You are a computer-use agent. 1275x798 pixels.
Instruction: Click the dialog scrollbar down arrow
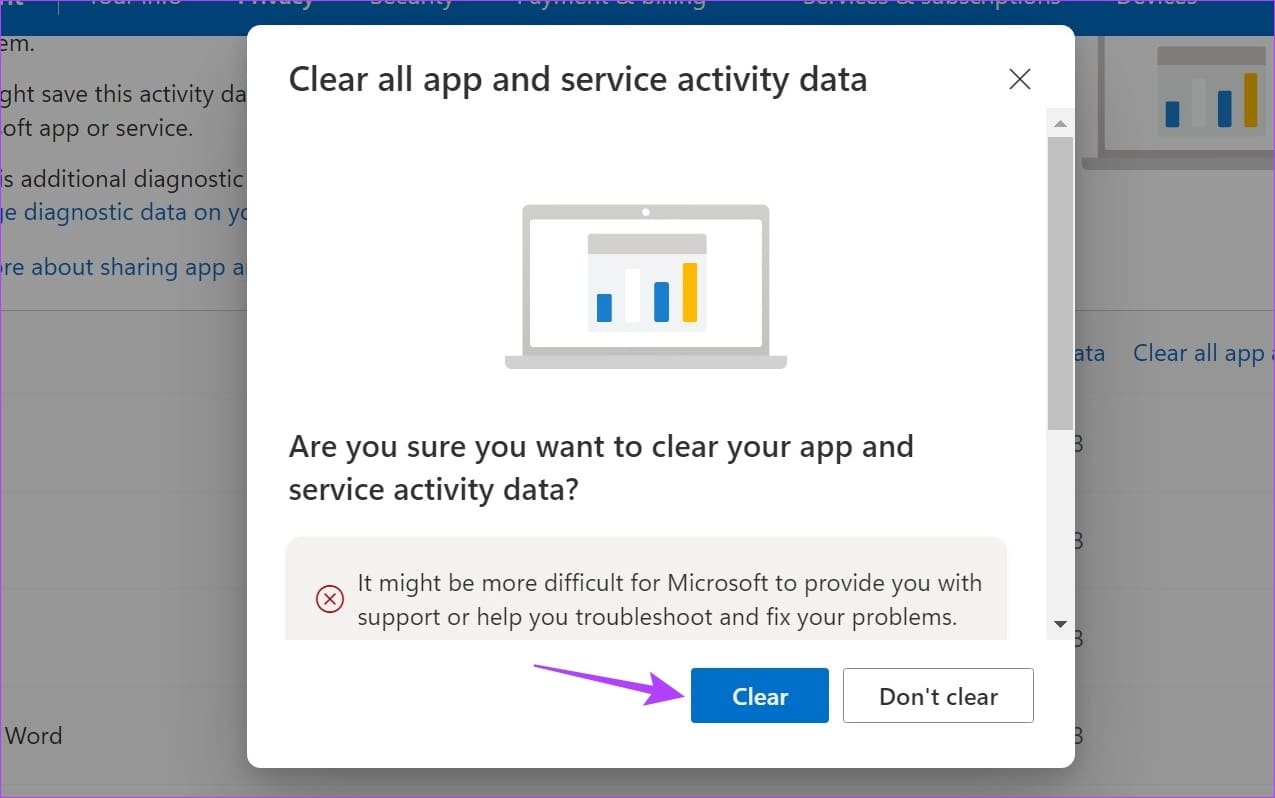[x=1060, y=625]
